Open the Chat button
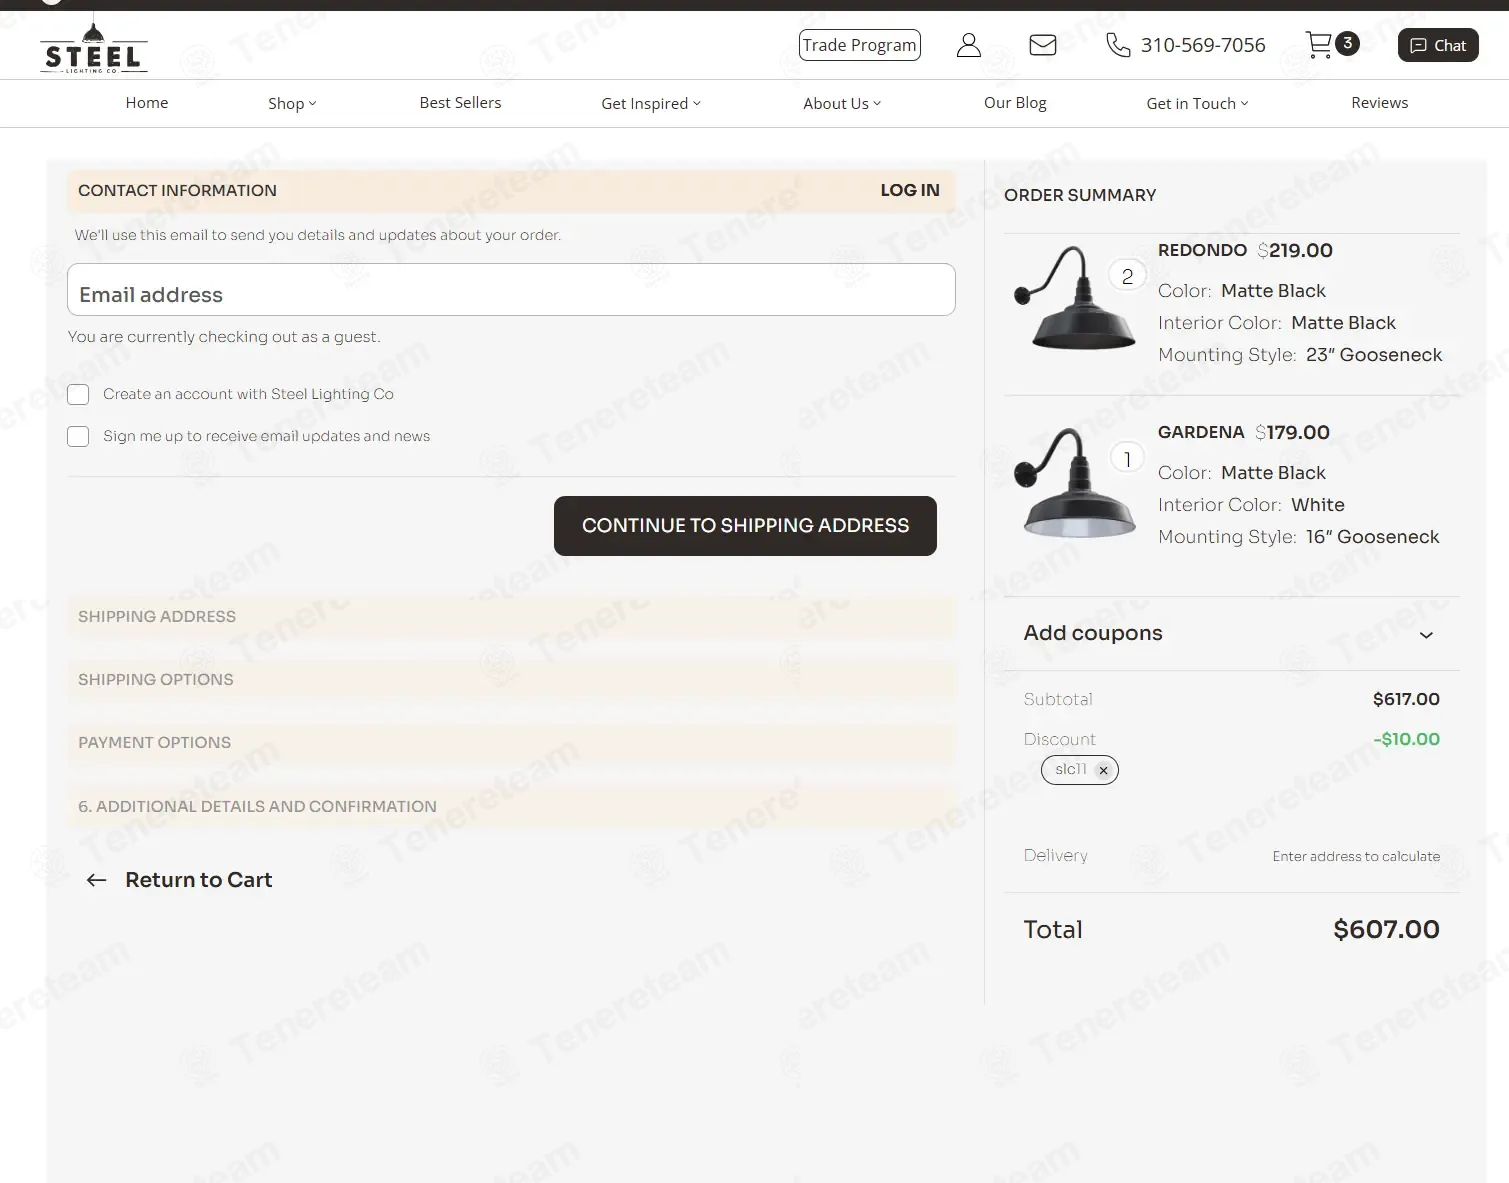 tap(1438, 45)
